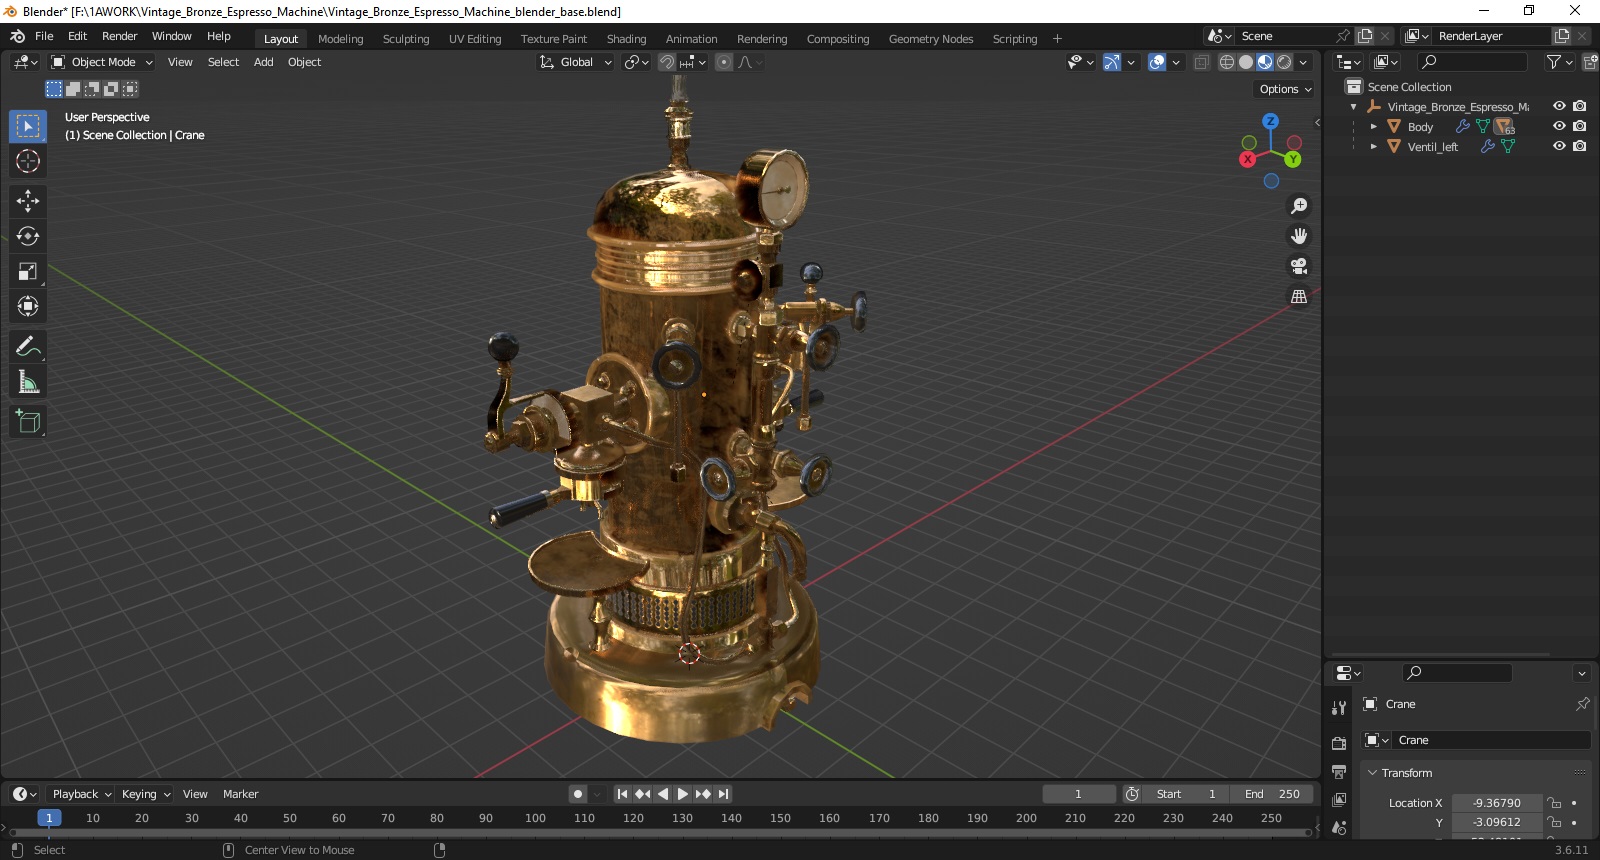Open the Playback dropdown
Viewport: 1600px width, 860px height.
pos(81,794)
